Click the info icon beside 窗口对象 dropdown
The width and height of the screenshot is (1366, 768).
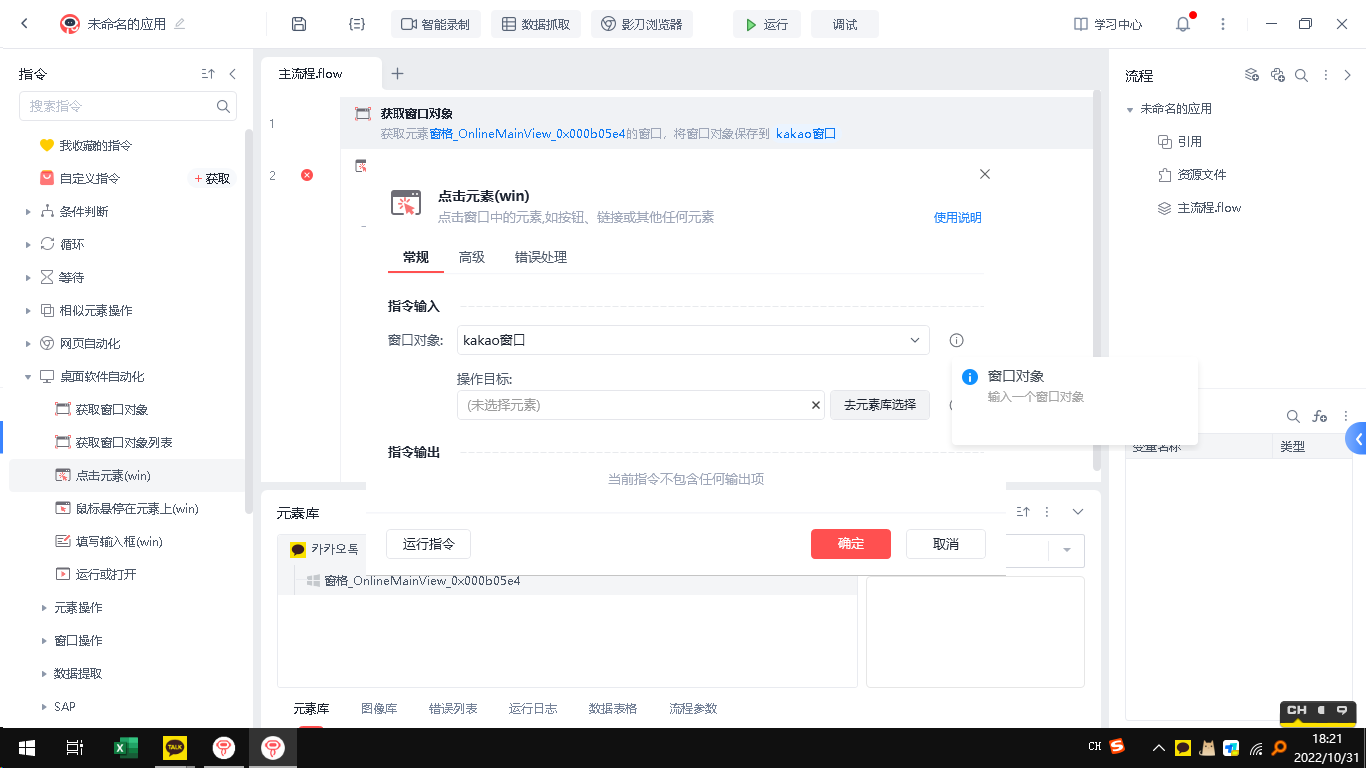click(956, 340)
